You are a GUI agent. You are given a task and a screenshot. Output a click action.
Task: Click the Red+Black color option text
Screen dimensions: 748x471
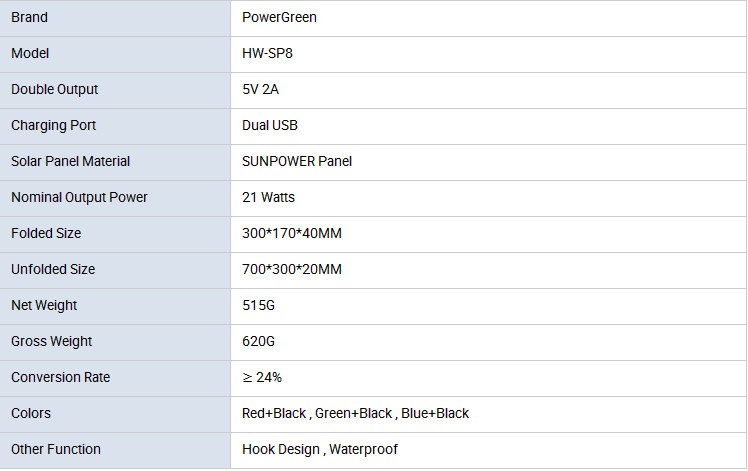[x=275, y=413]
